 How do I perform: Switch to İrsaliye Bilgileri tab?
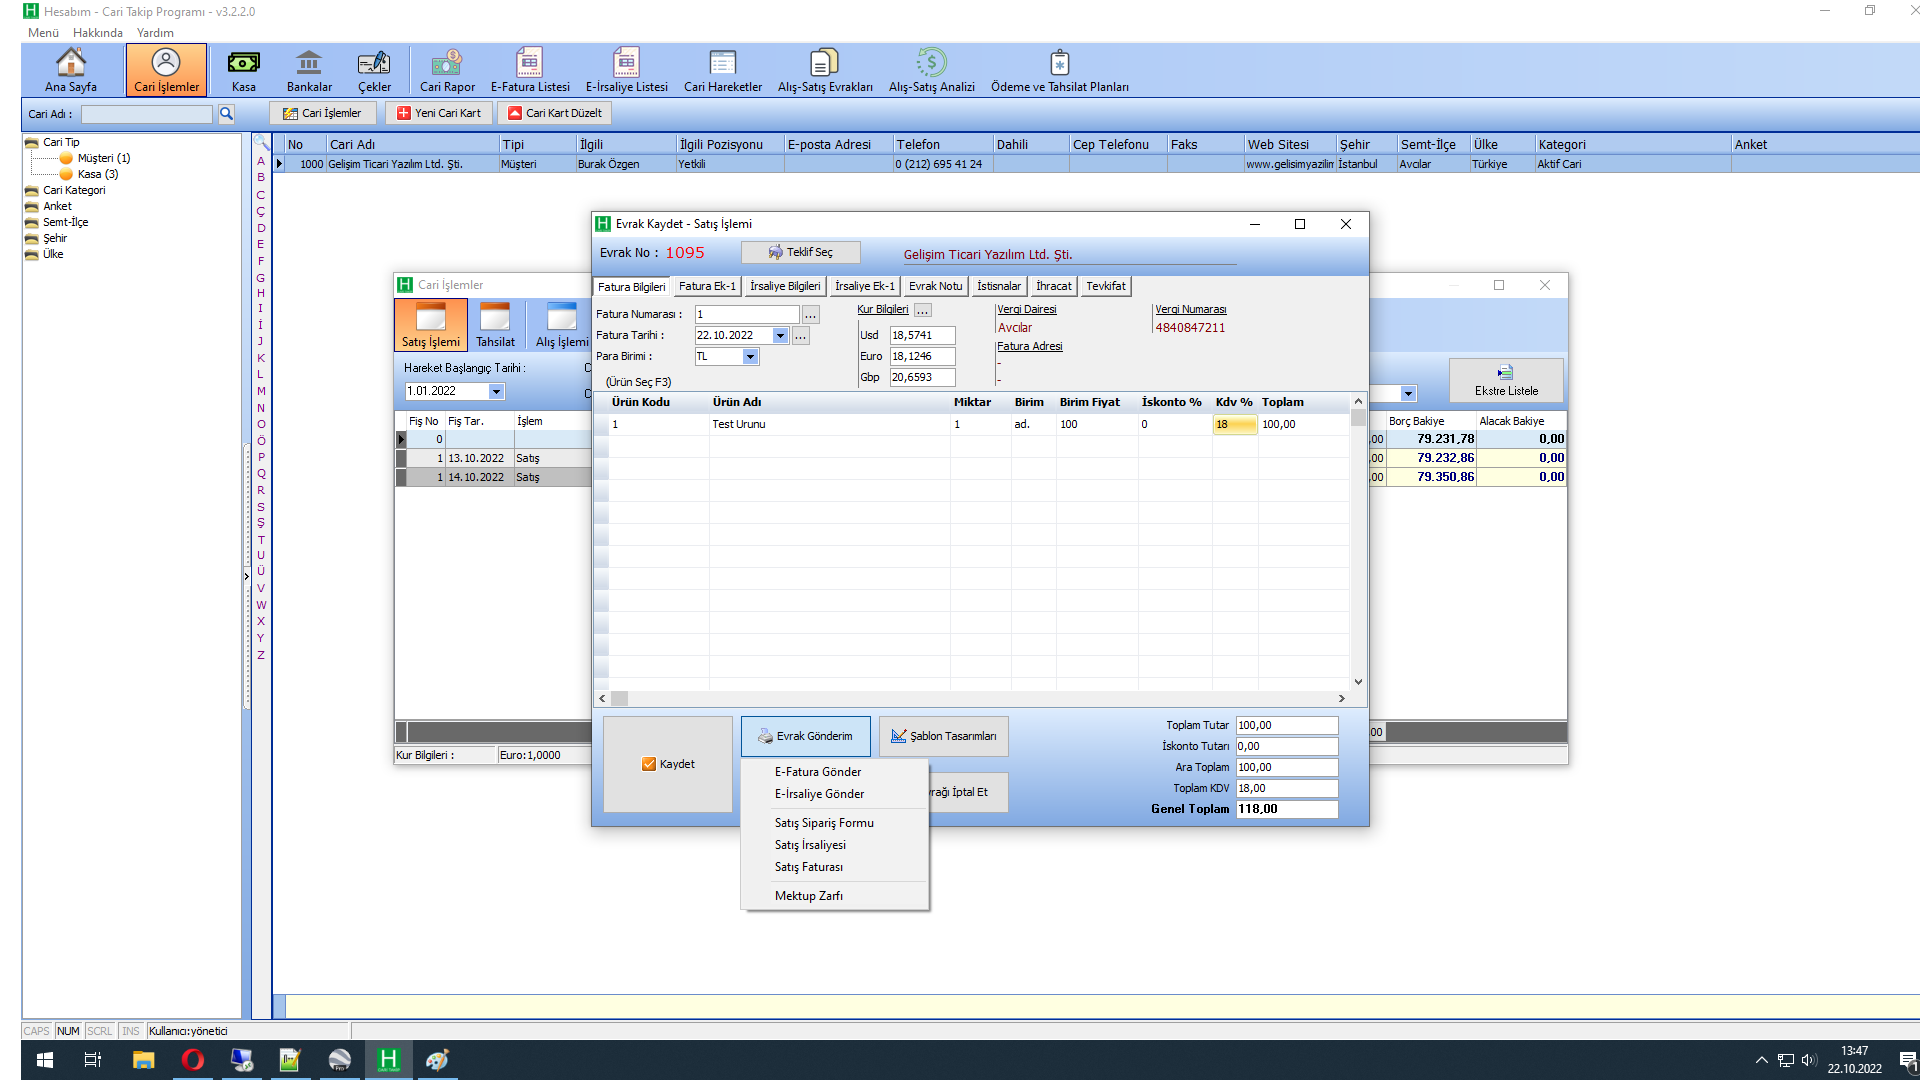click(785, 287)
